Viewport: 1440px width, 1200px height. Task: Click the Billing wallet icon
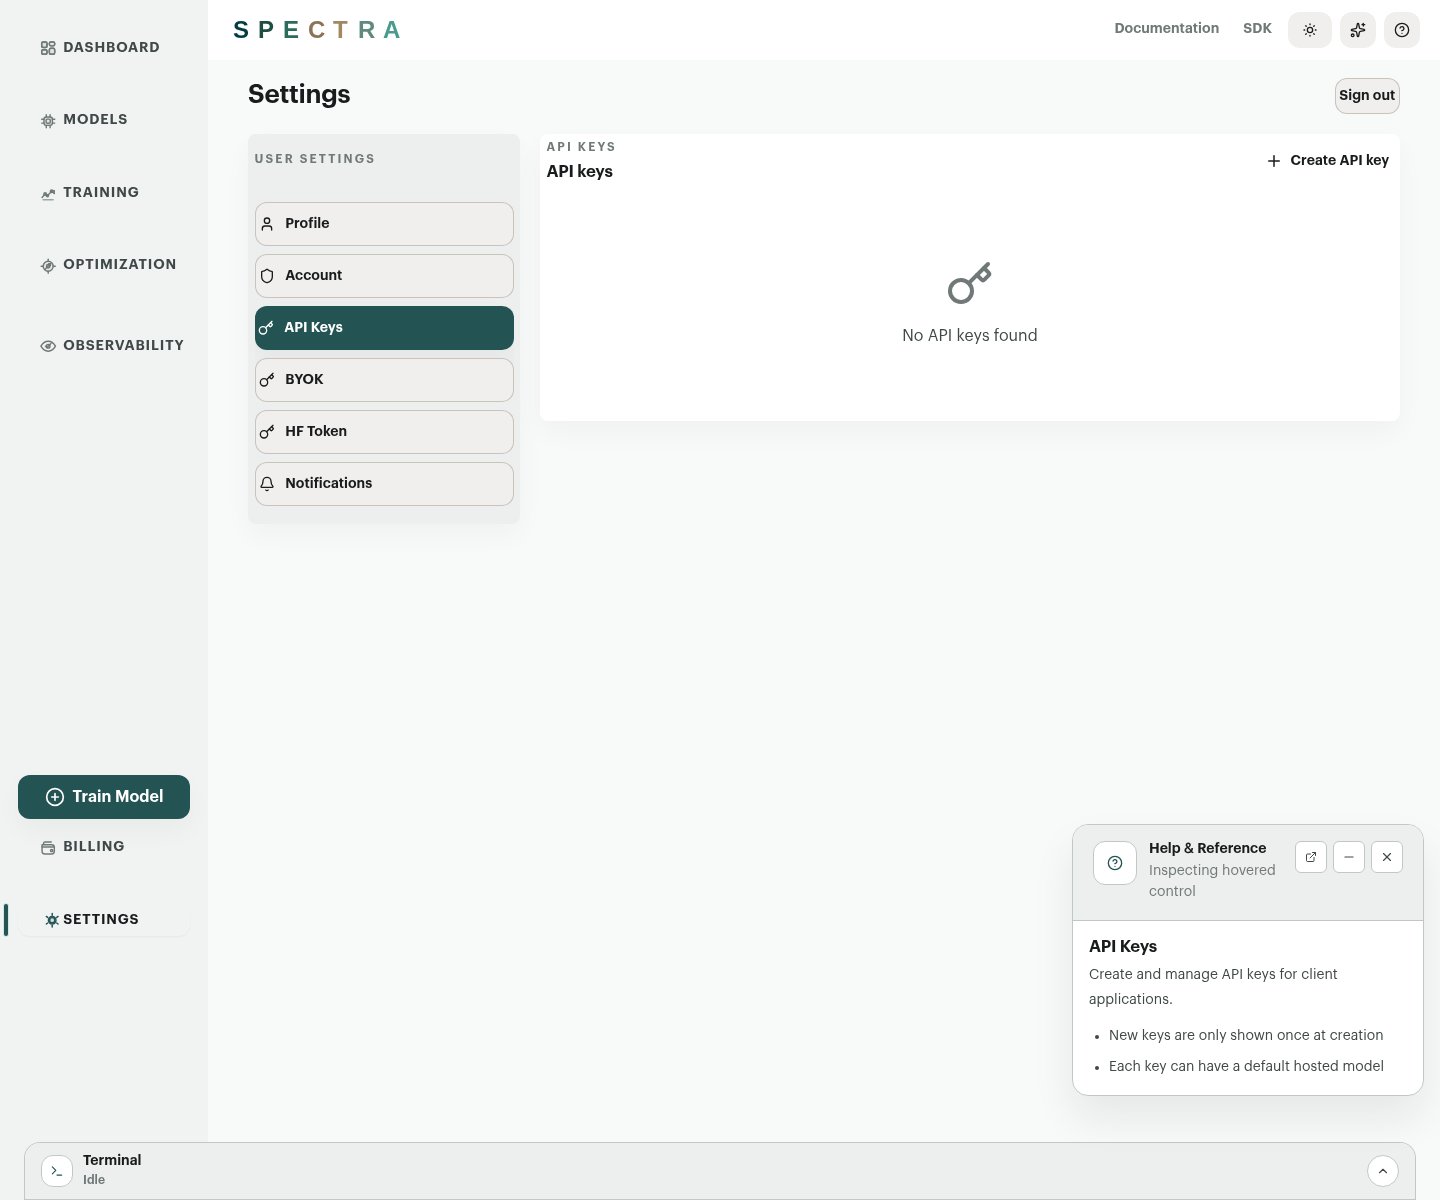[48, 848]
